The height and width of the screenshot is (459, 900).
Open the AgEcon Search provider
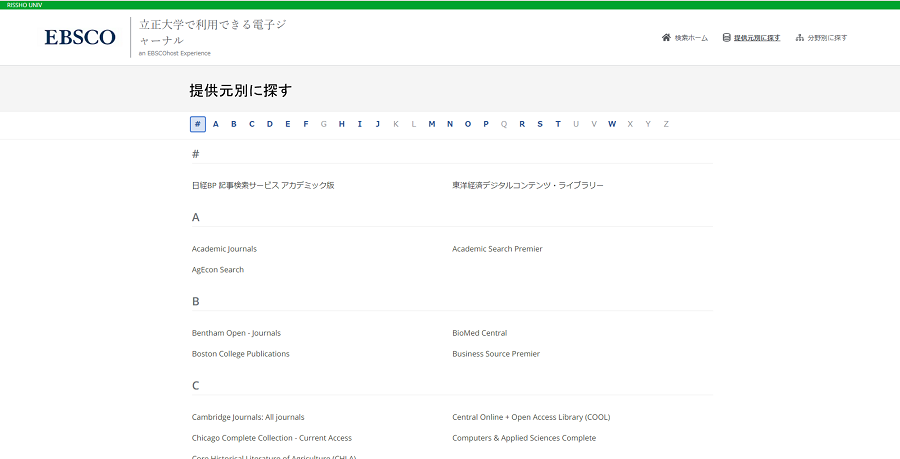coord(218,270)
